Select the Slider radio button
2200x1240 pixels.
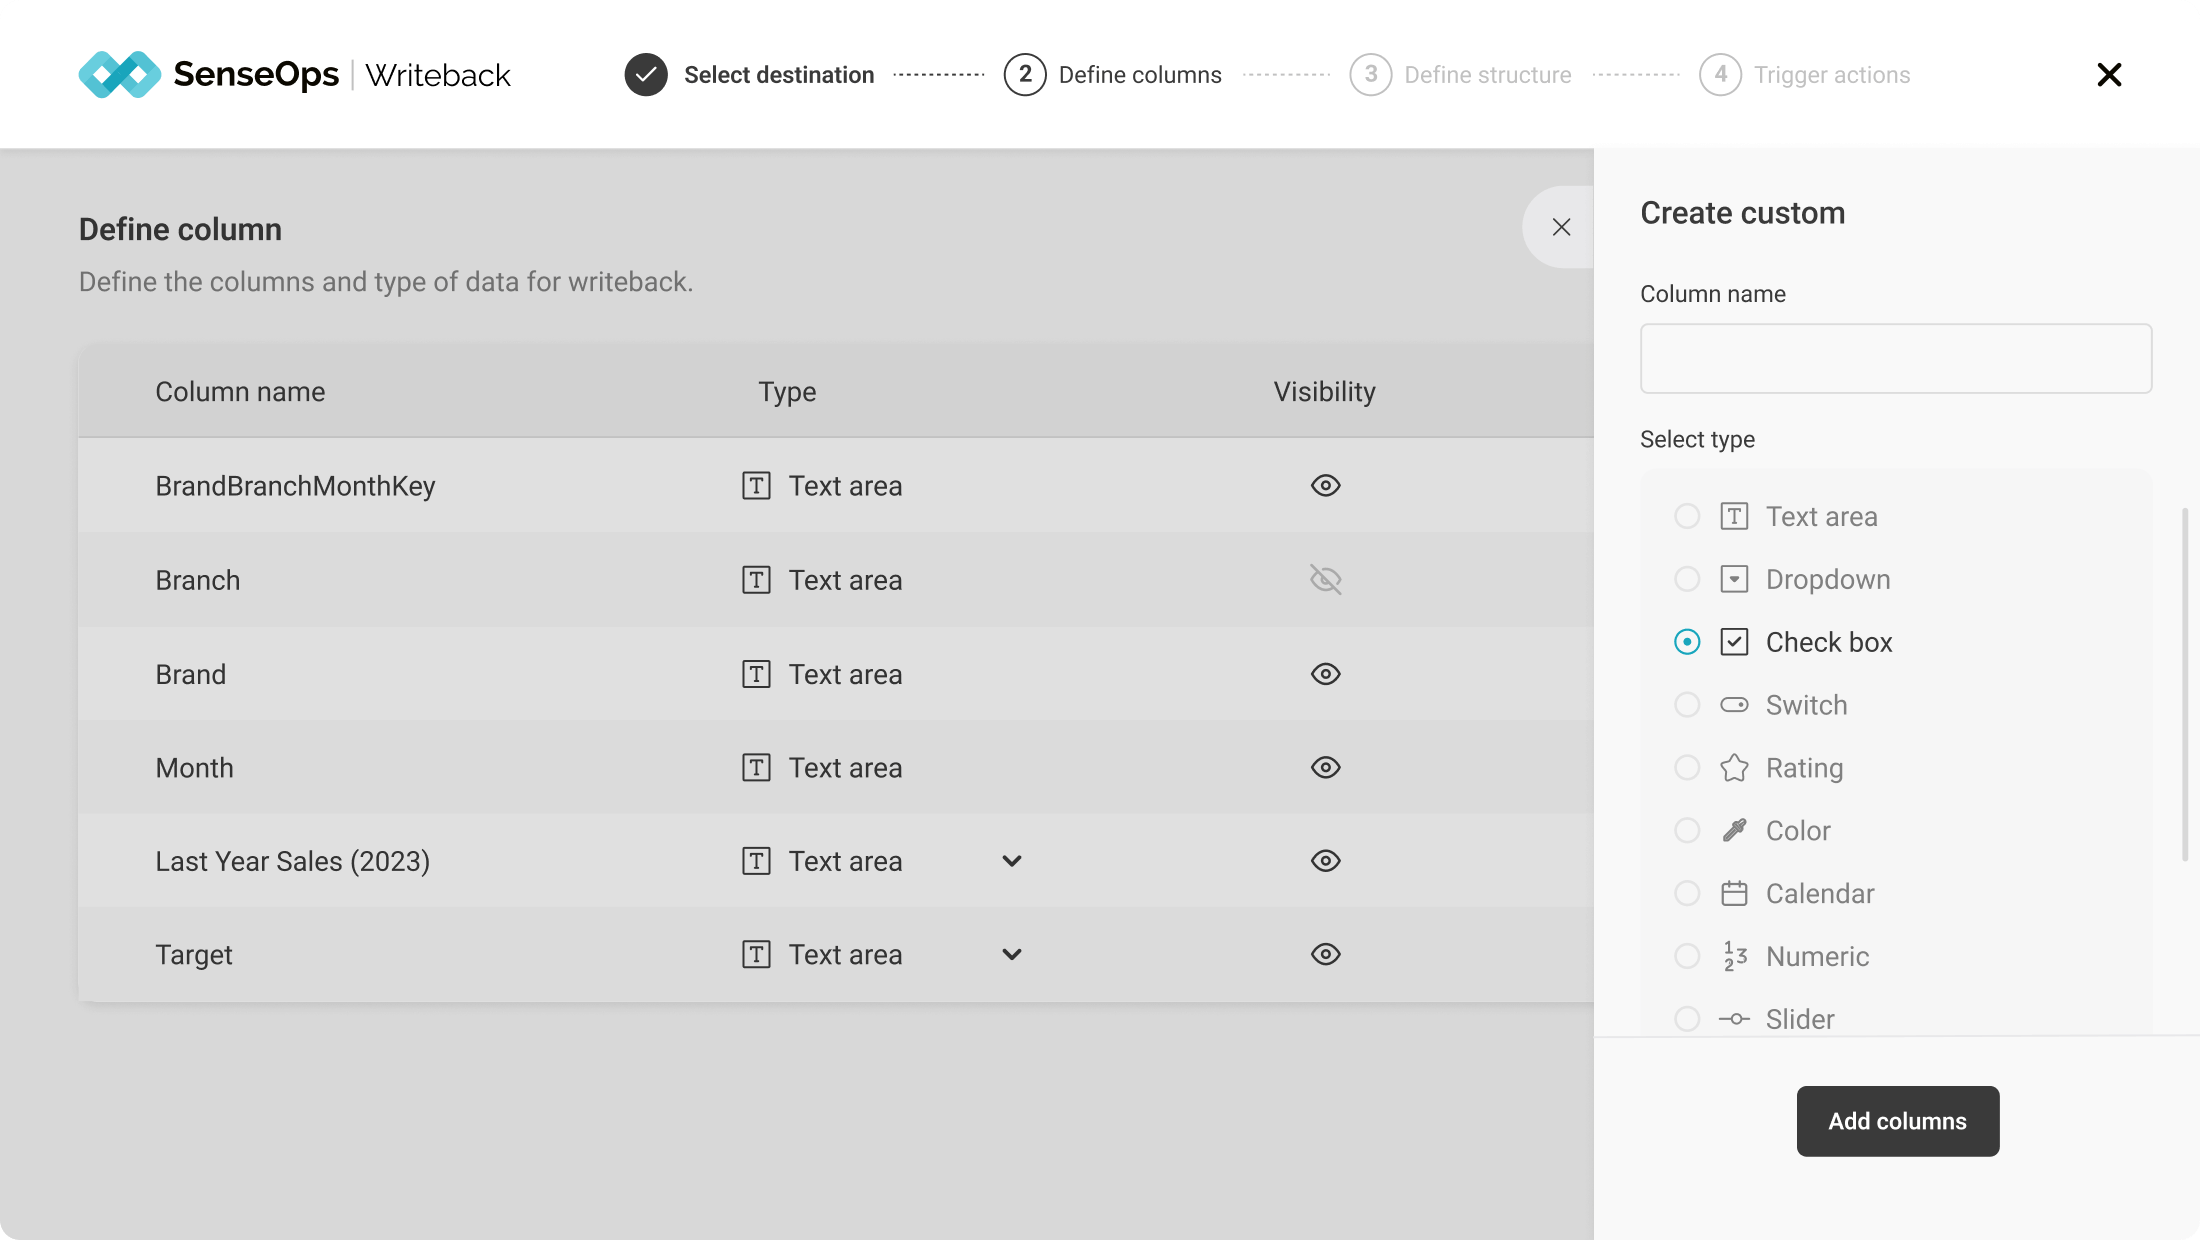pyautogui.click(x=1687, y=1019)
